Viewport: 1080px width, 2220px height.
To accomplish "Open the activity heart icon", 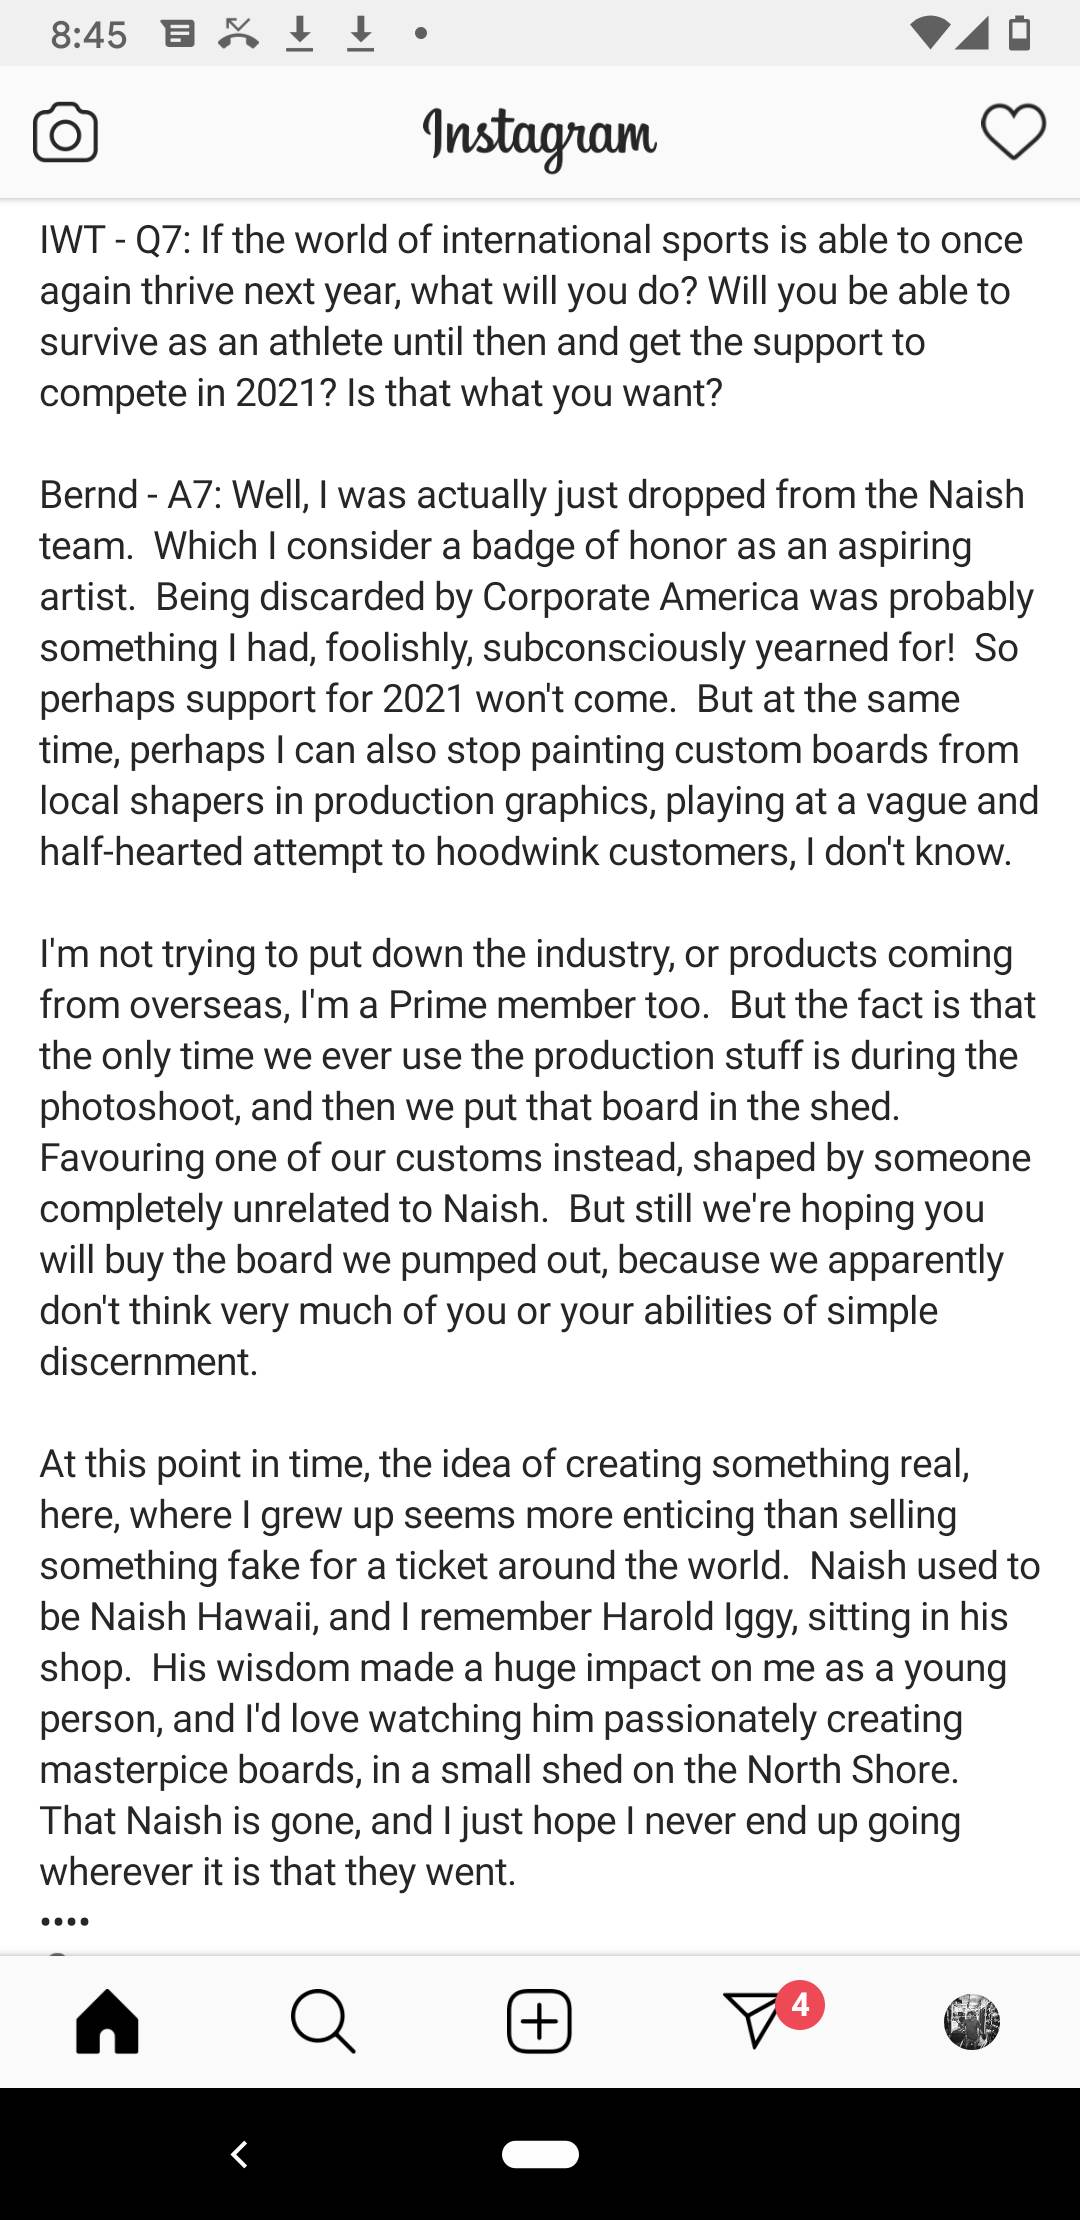I will click(x=1013, y=132).
